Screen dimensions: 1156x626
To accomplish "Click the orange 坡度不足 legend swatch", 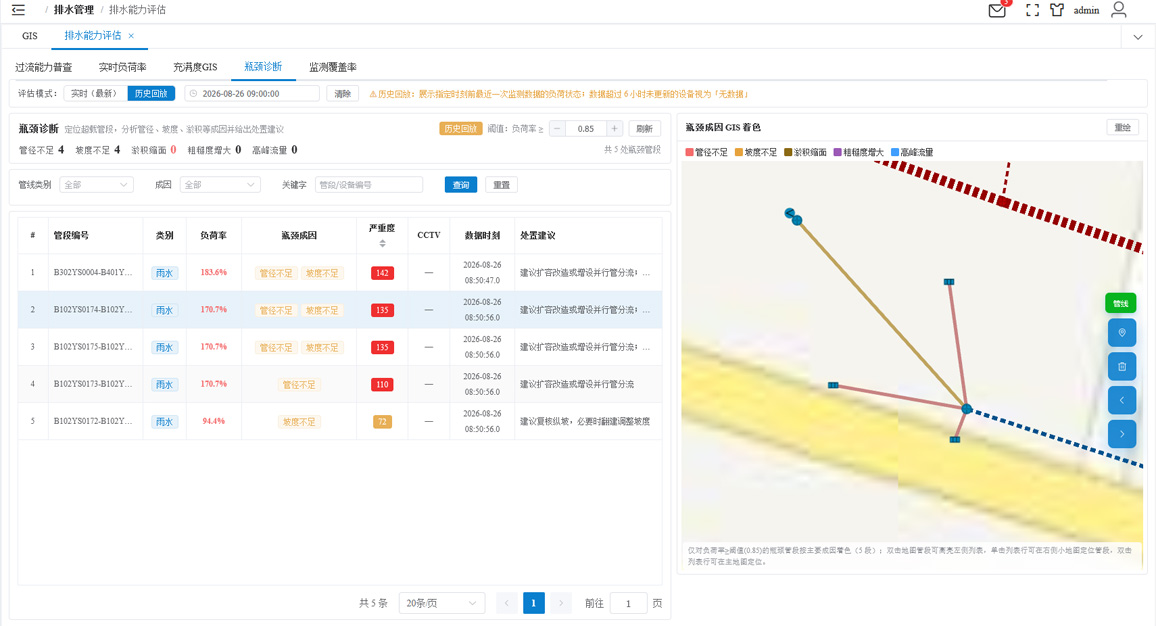I will 739,152.
